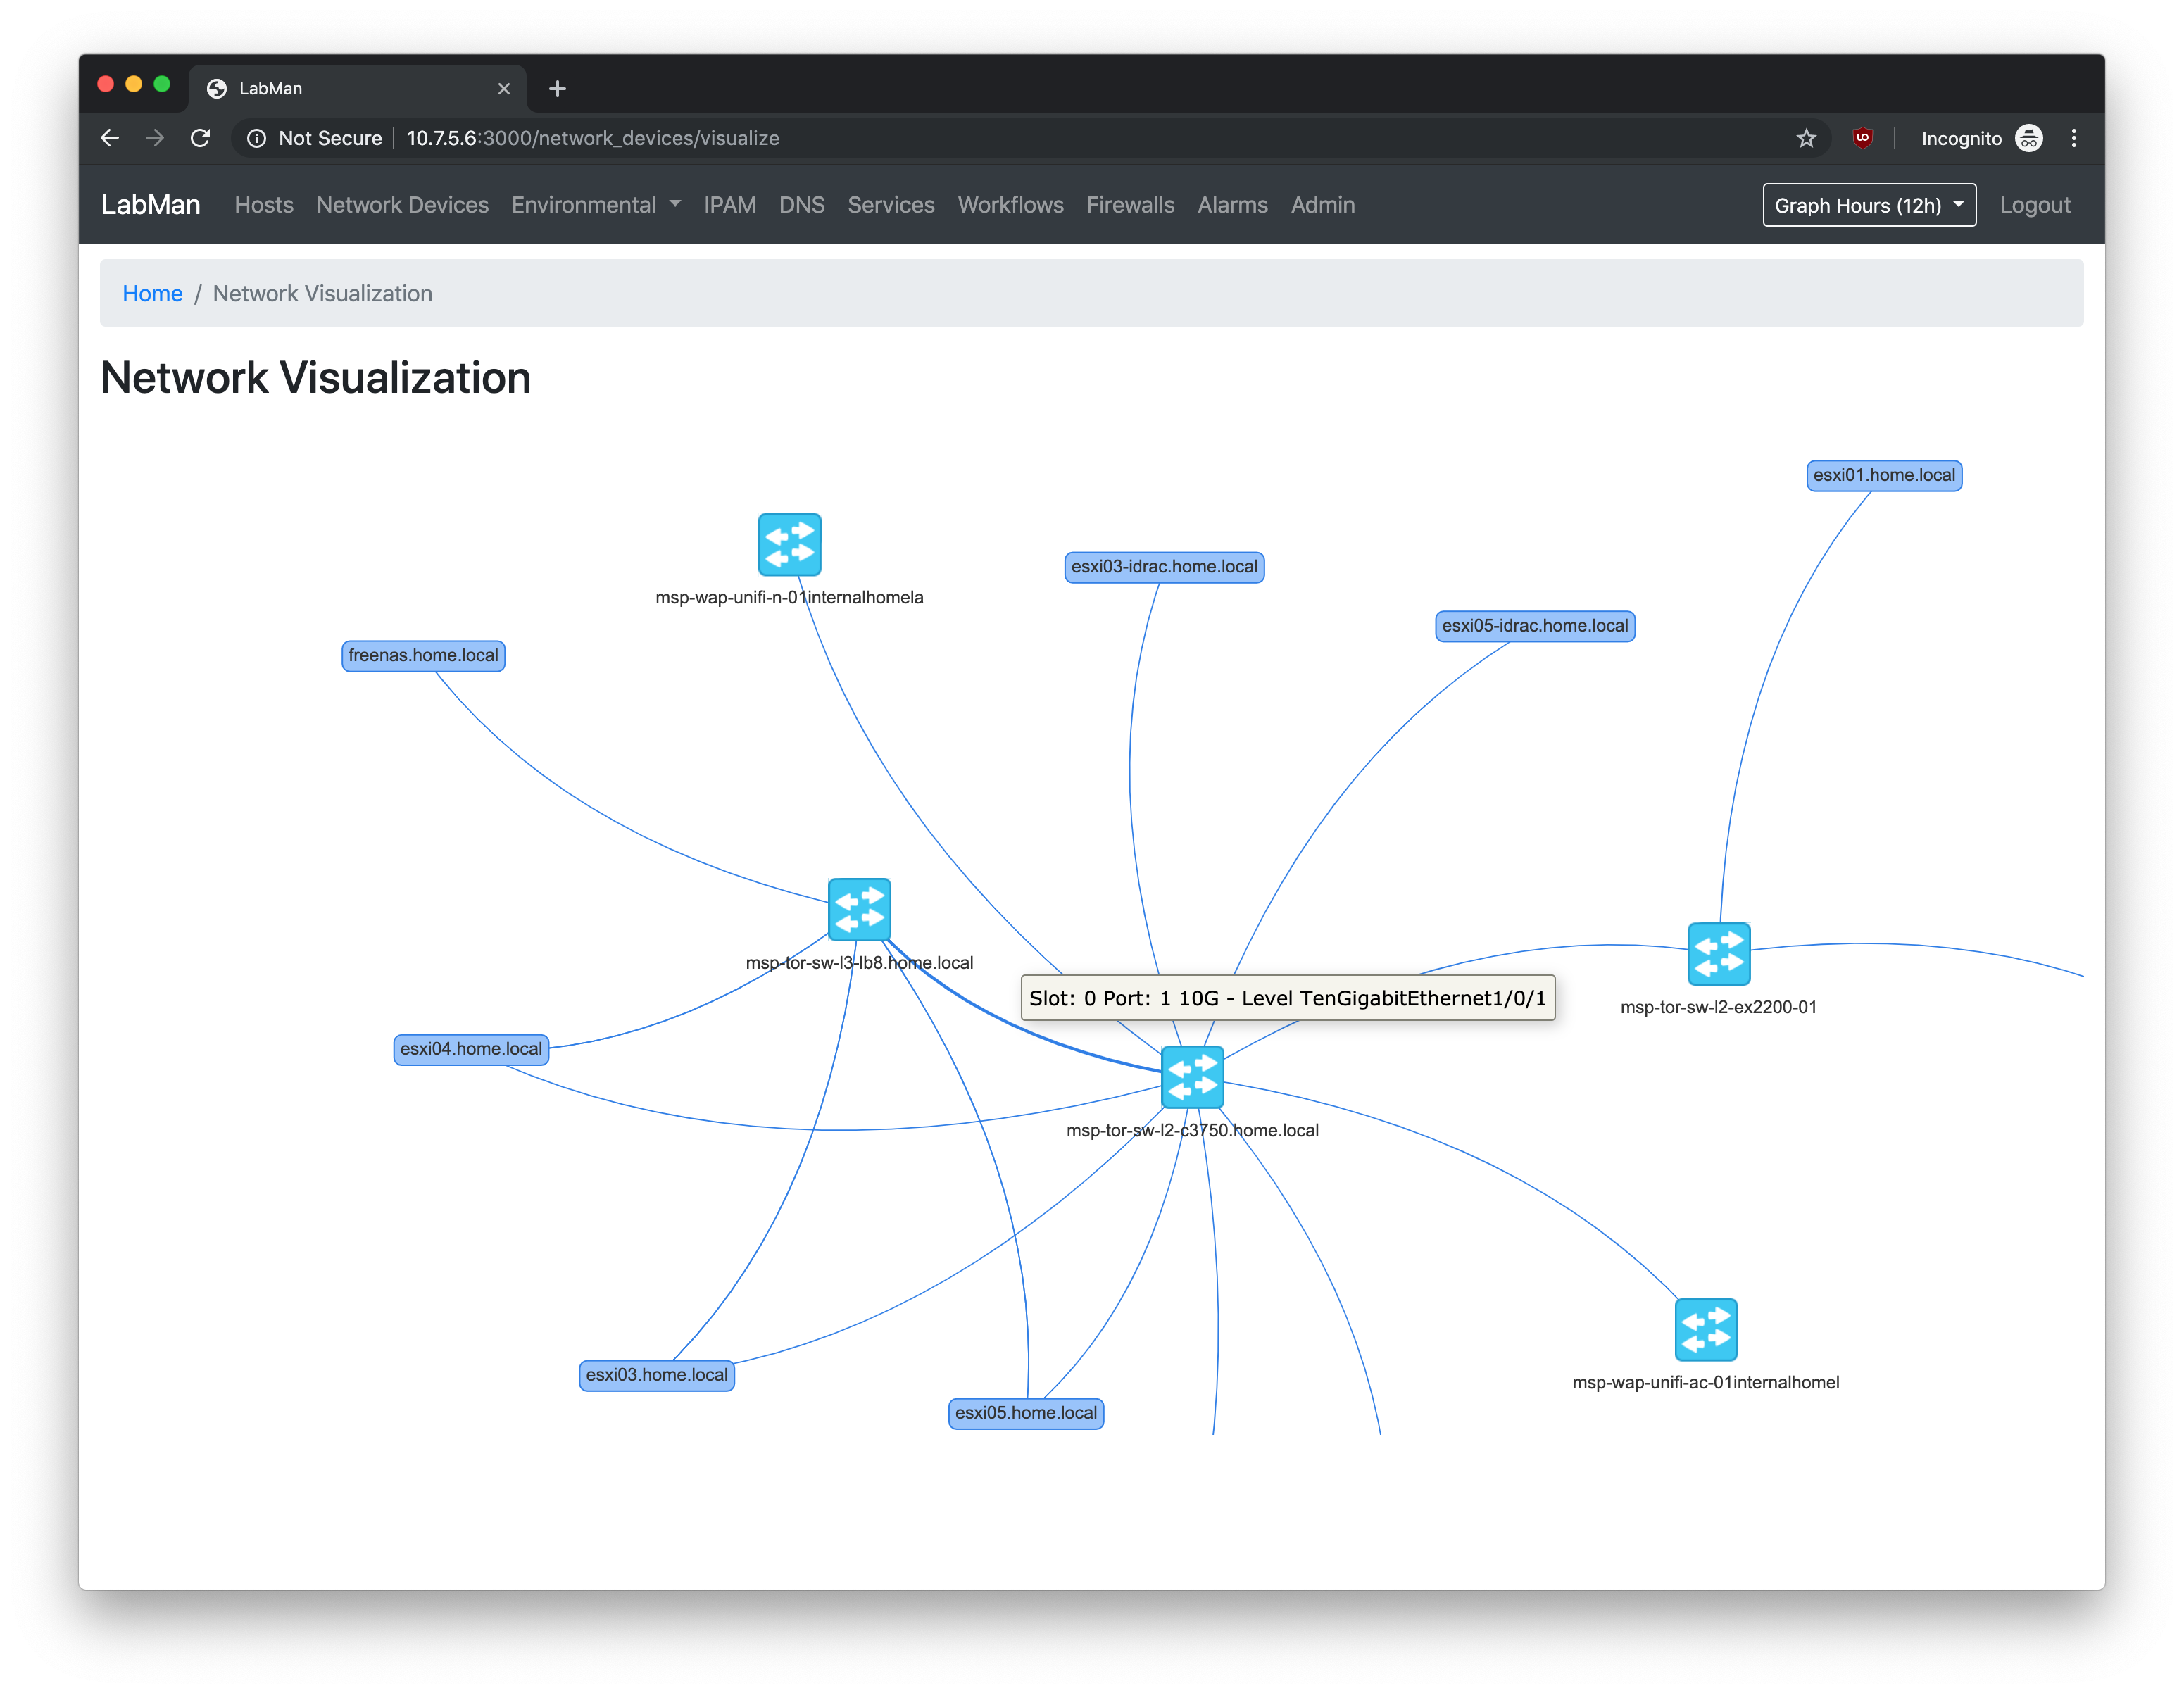
Task: Click the msp-wap-unifi-n-01 switch icon
Action: click(x=789, y=544)
